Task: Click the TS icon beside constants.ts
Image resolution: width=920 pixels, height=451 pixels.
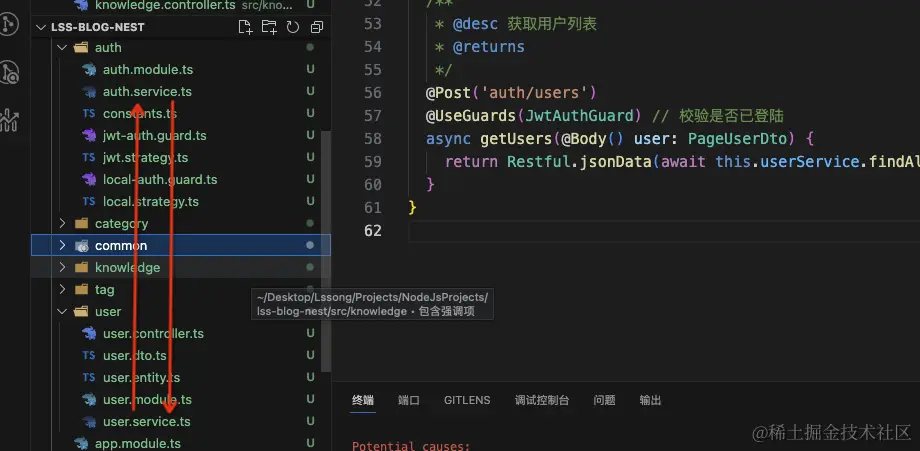Action: (89, 114)
